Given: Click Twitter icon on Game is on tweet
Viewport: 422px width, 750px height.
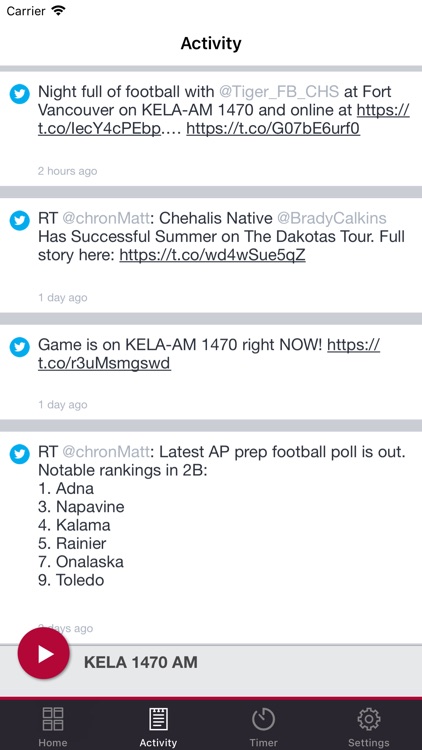Looking at the screenshot, I should tap(20, 347).
